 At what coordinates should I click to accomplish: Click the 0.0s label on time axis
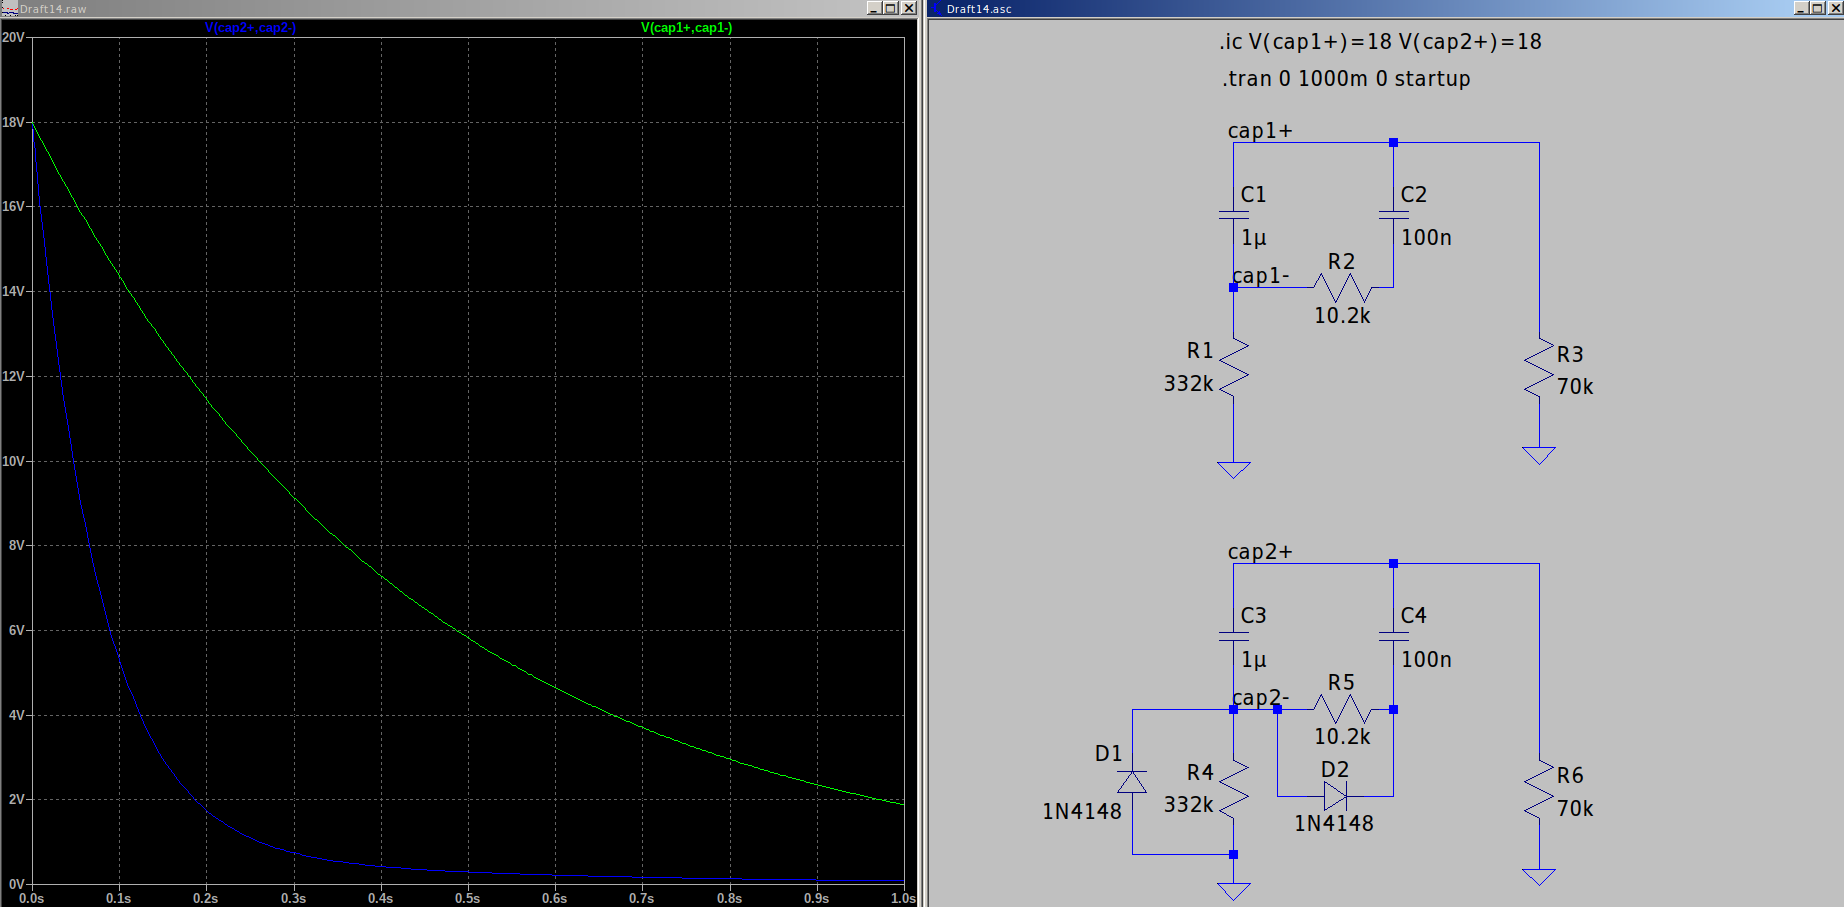pos(32,898)
